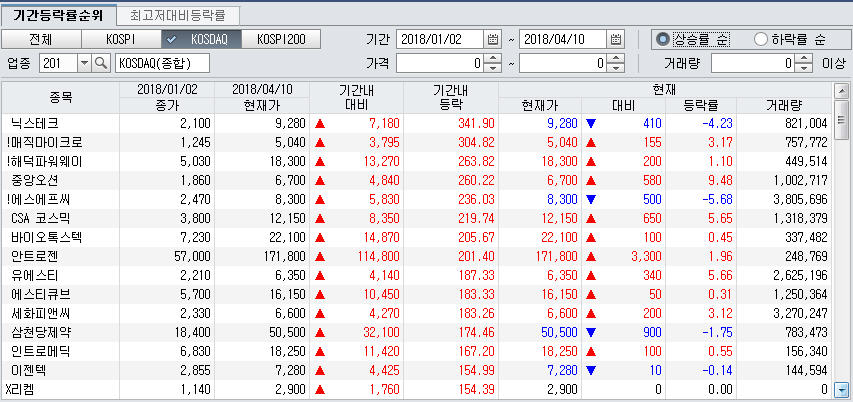
Task: Click the maximum price input field
Action: pyautogui.click(x=563, y=64)
